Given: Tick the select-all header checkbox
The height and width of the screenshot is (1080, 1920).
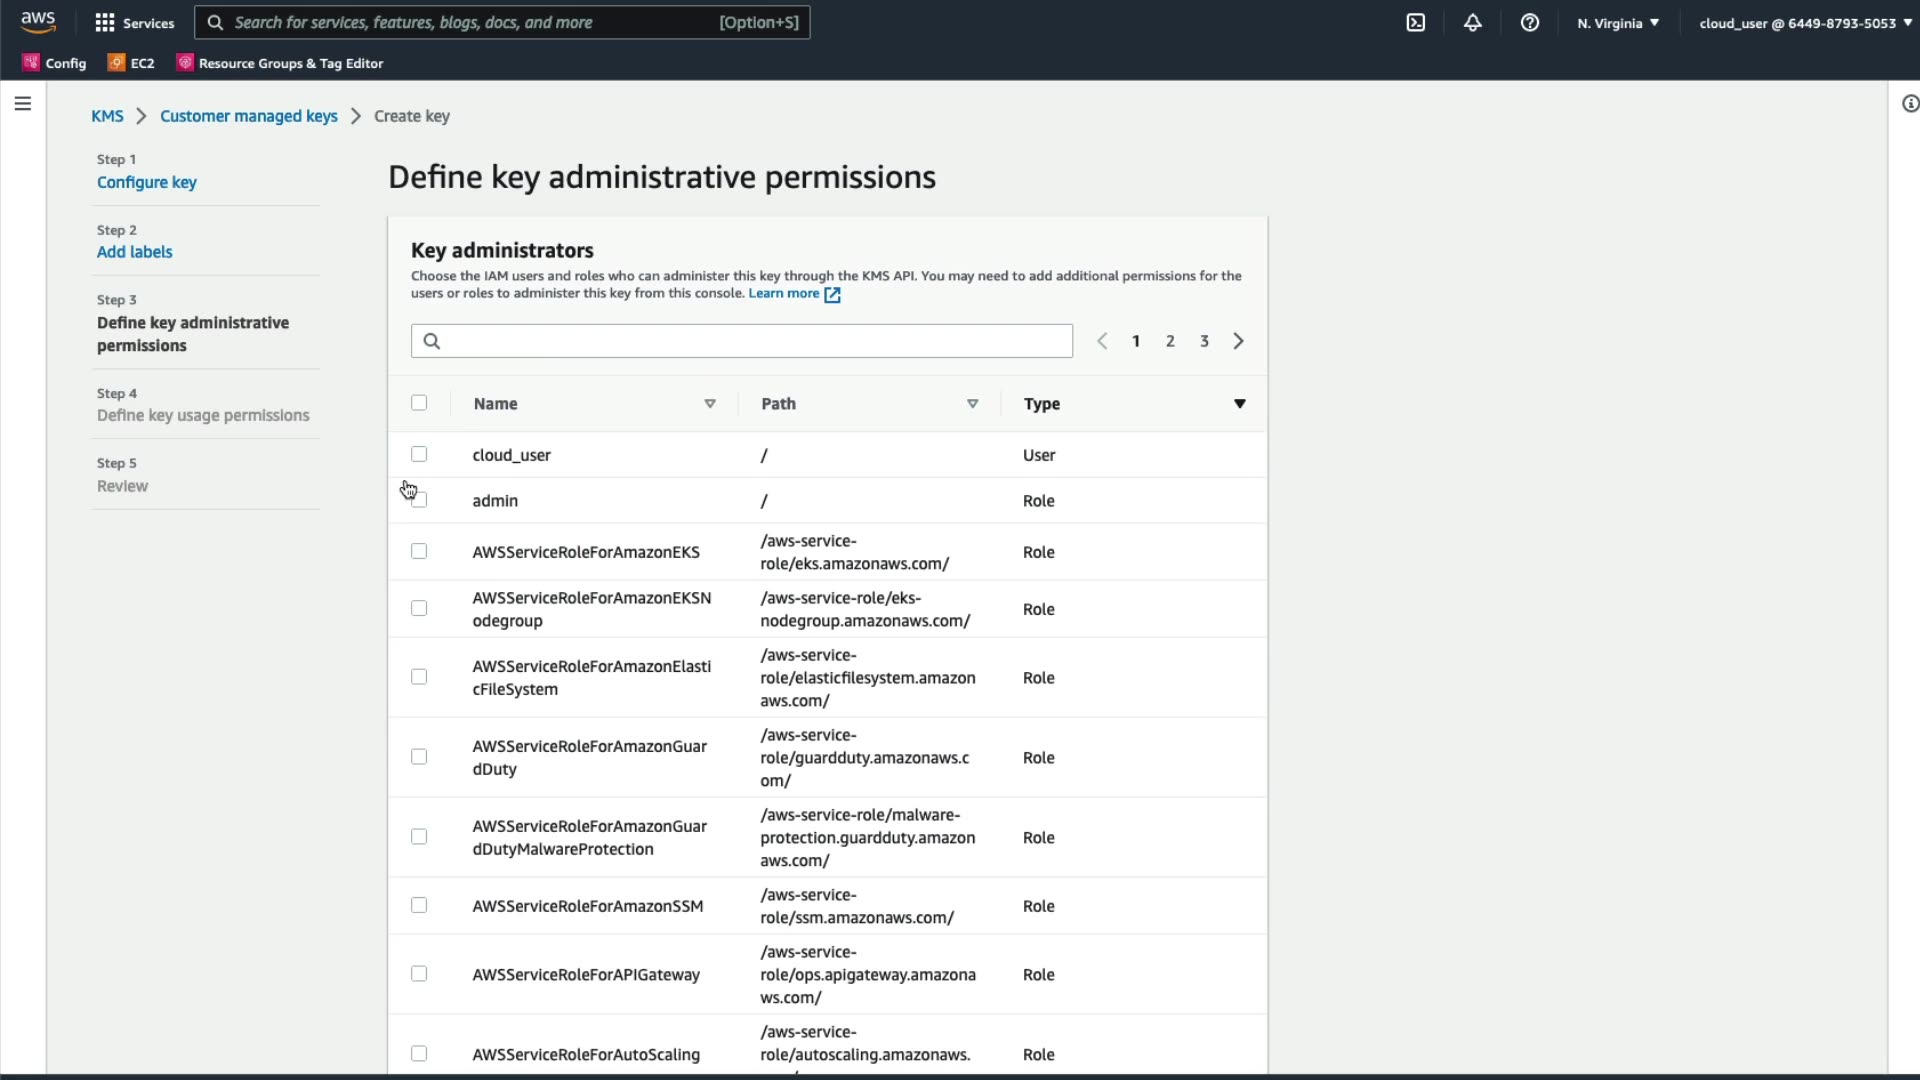Looking at the screenshot, I should pos(419,403).
